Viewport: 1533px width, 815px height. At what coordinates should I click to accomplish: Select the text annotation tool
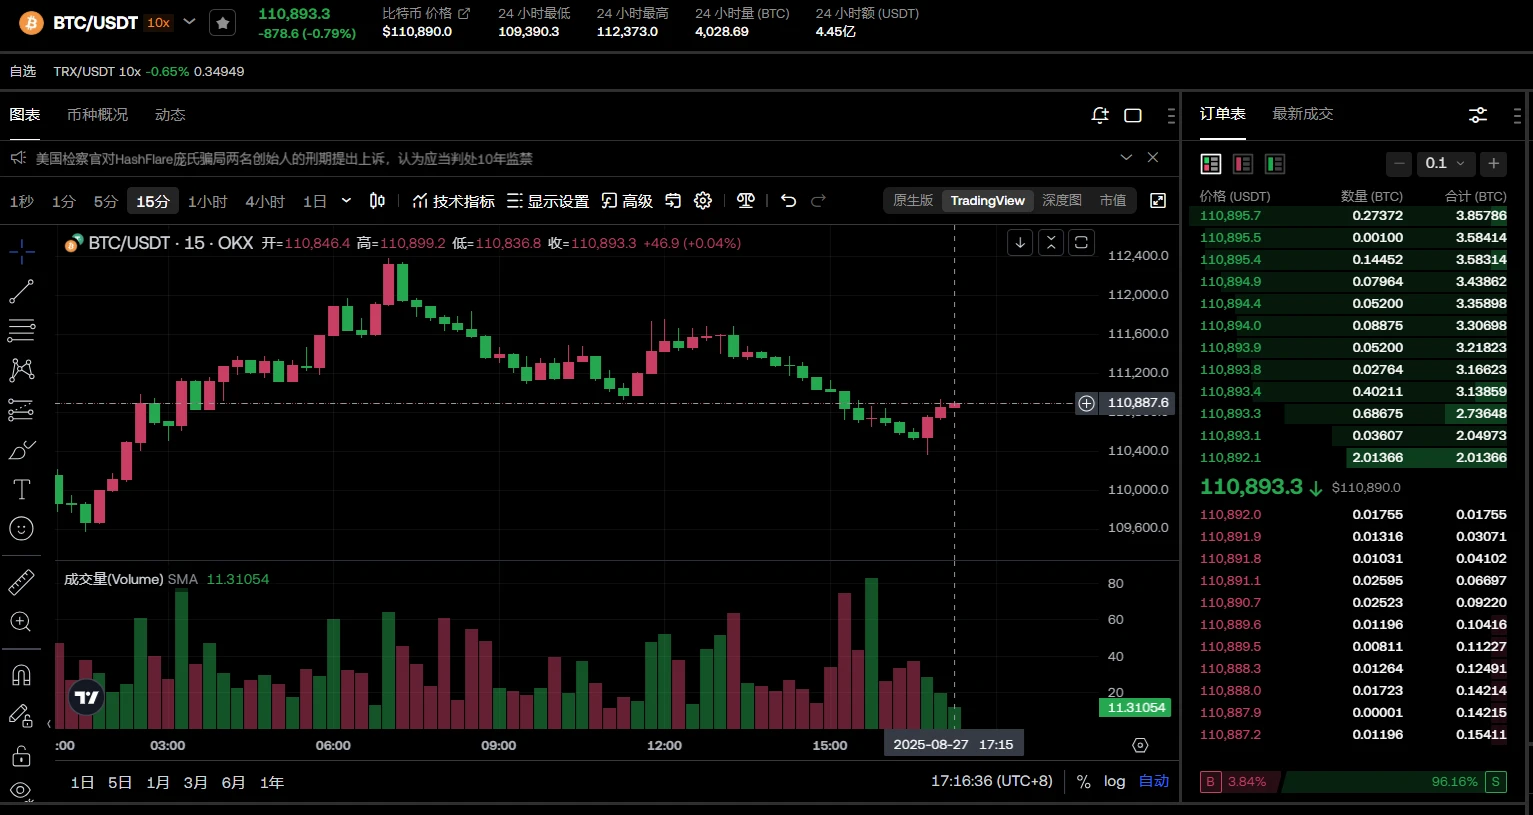(x=21, y=489)
